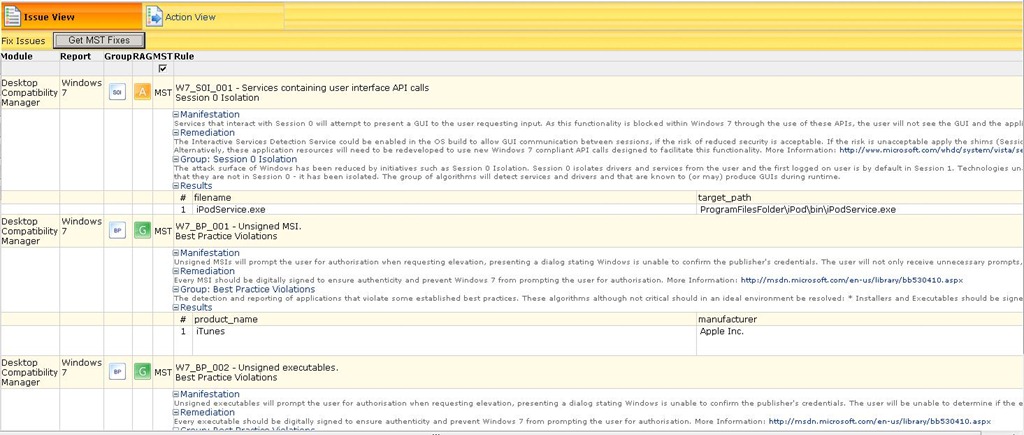The height and width of the screenshot is (435, 1024).
Task: Select the ProgramFilesFolder iPodService.exe target path cell
Action: (x=860, y=210)
